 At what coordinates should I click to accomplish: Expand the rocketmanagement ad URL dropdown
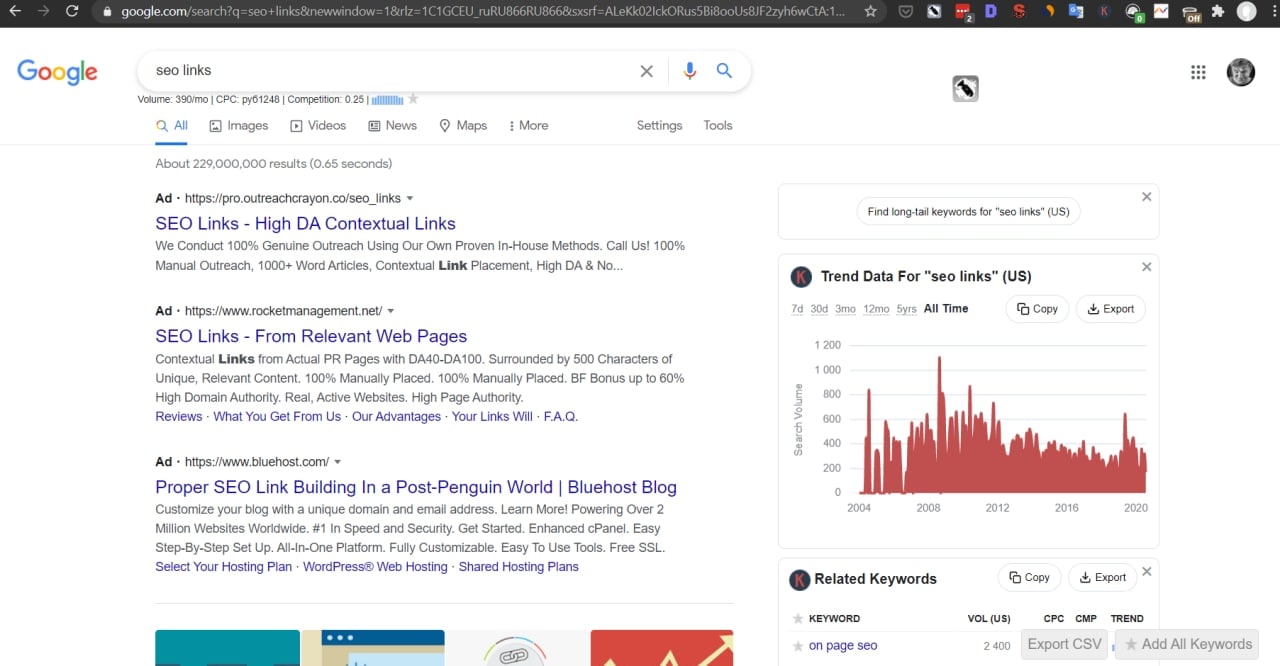[x=391, y=311]
